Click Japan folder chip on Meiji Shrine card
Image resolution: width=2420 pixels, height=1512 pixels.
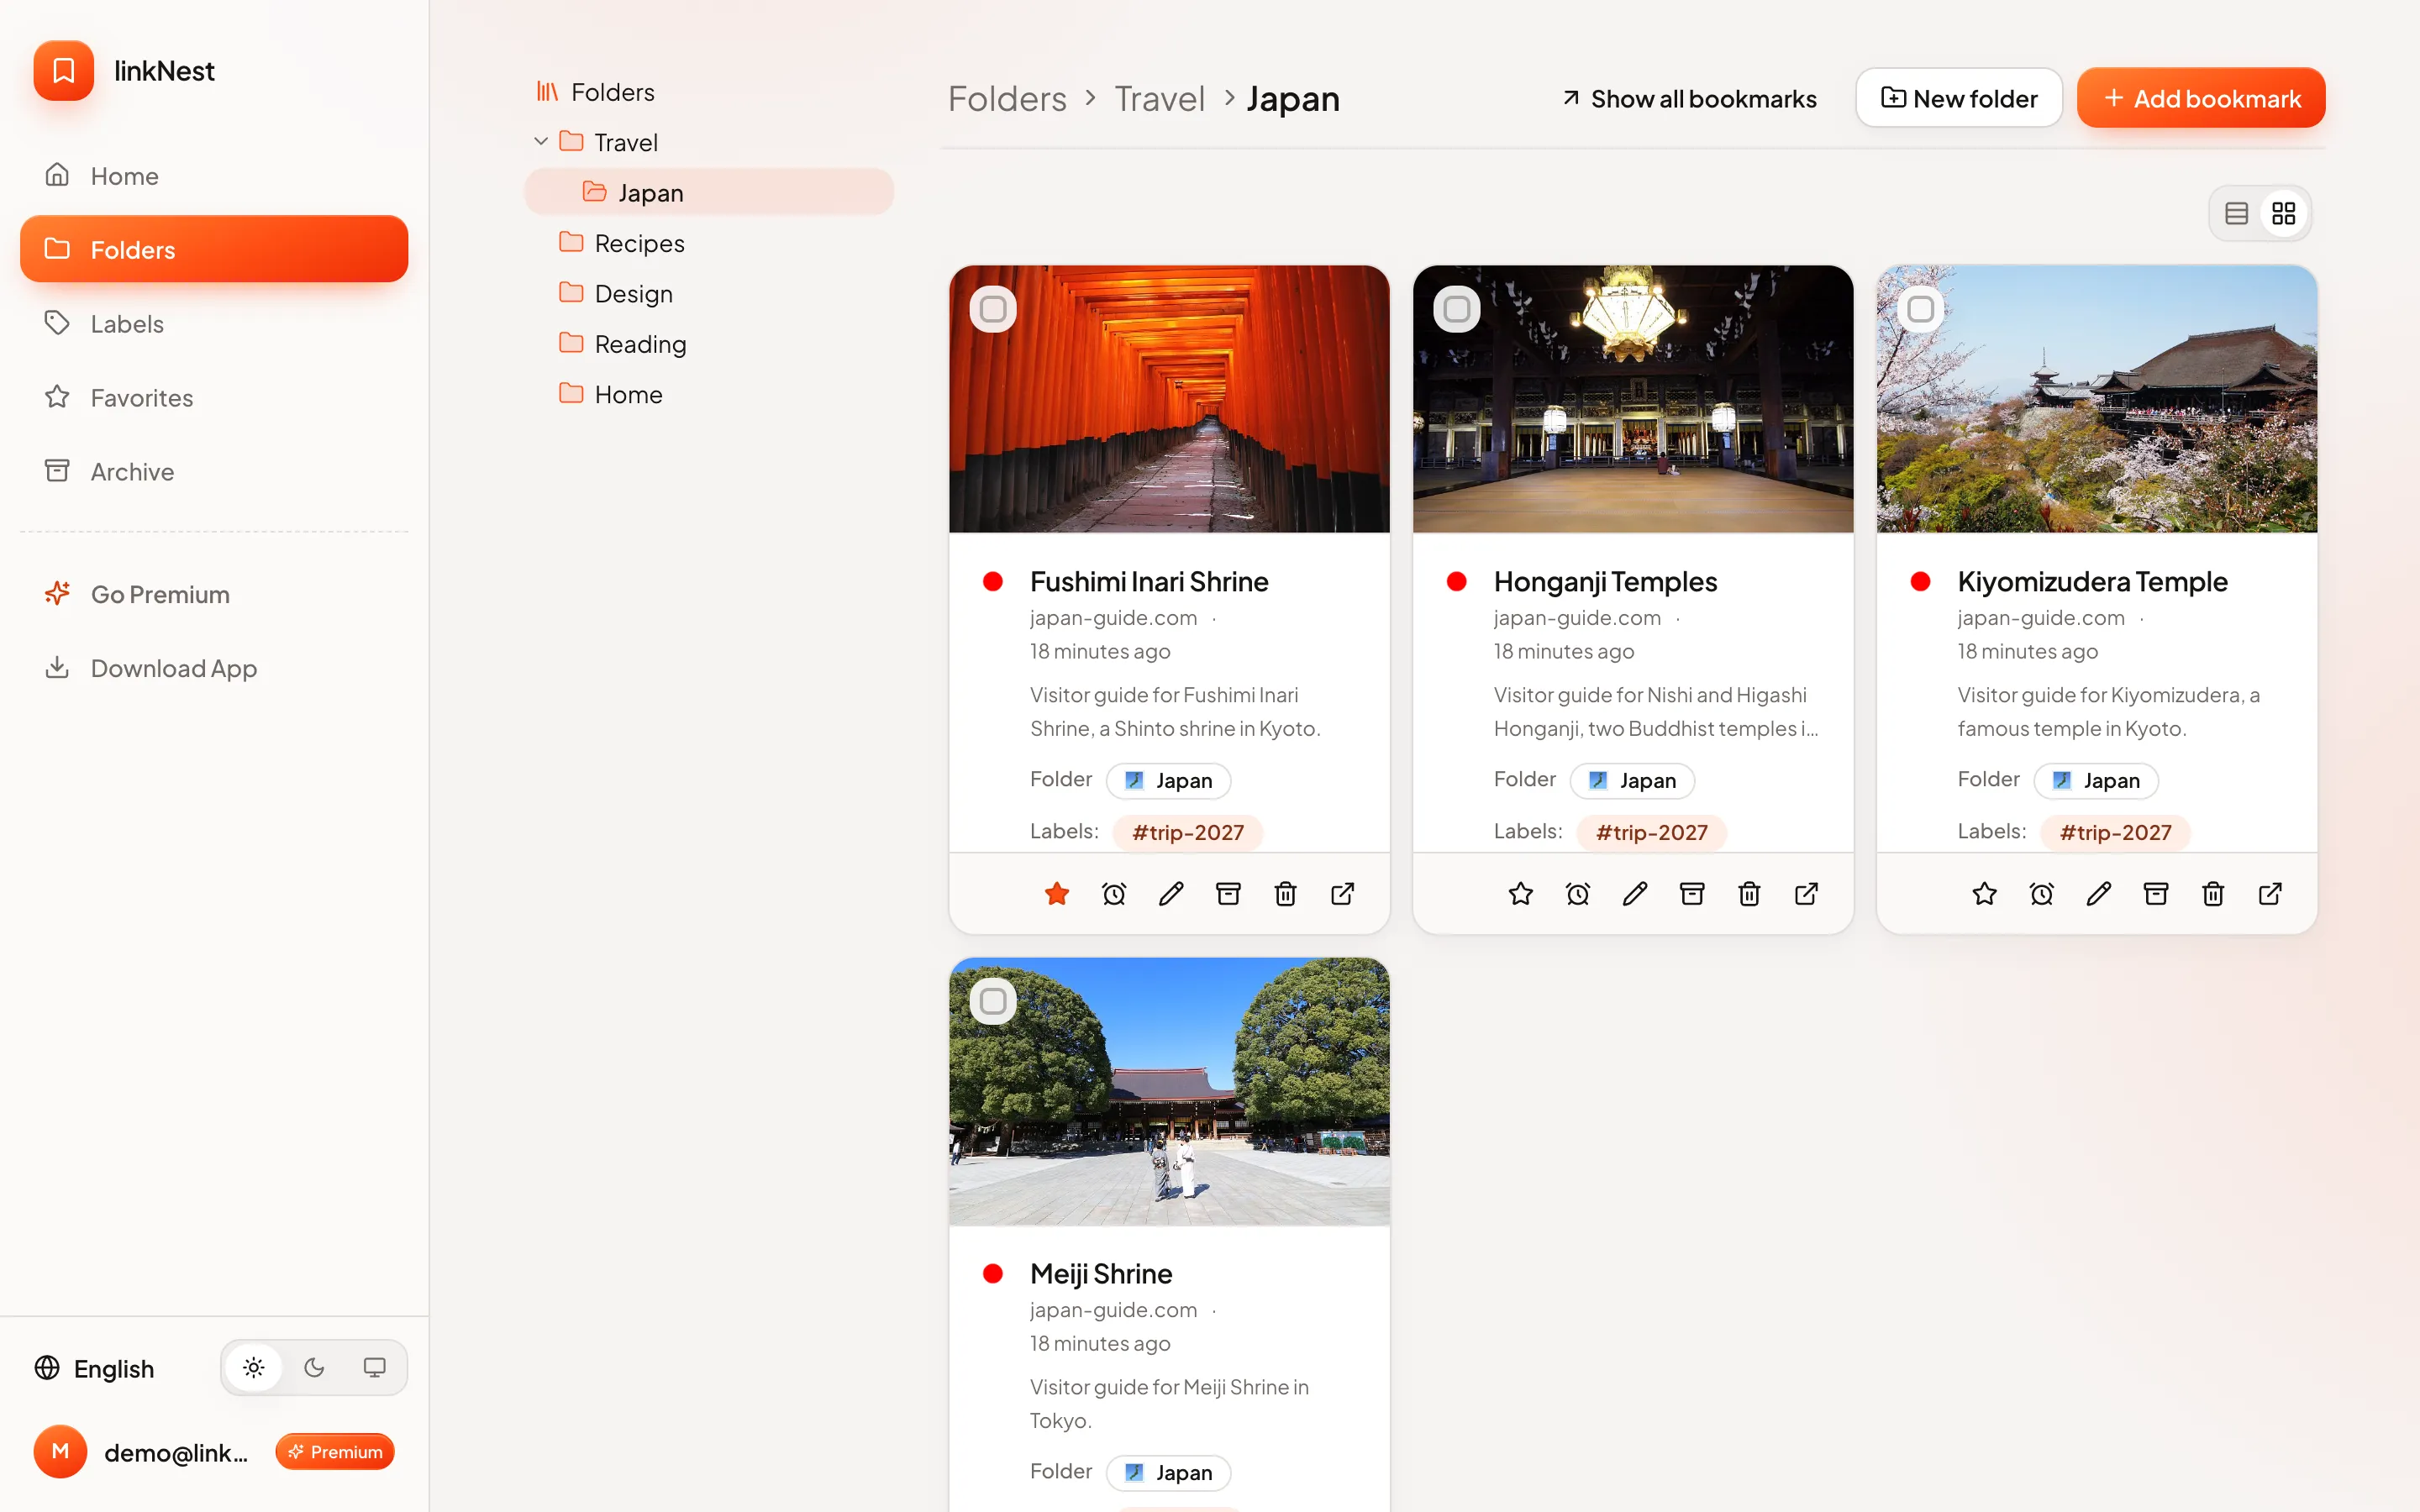(x=1168, y=1472)
